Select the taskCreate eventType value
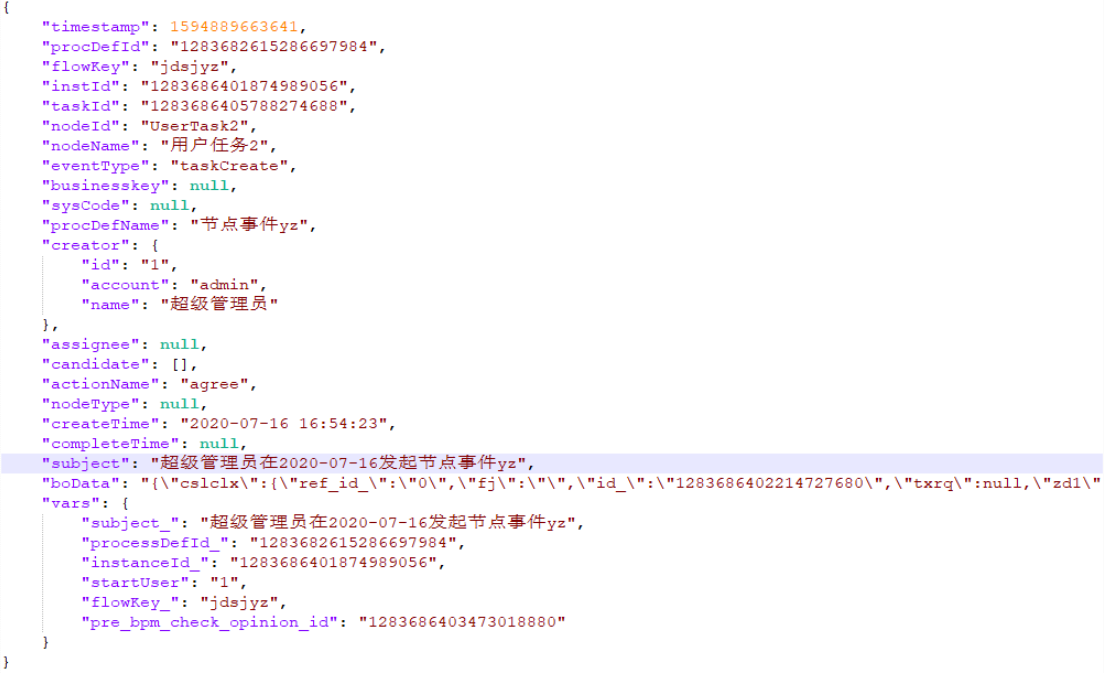 [230, 166]
